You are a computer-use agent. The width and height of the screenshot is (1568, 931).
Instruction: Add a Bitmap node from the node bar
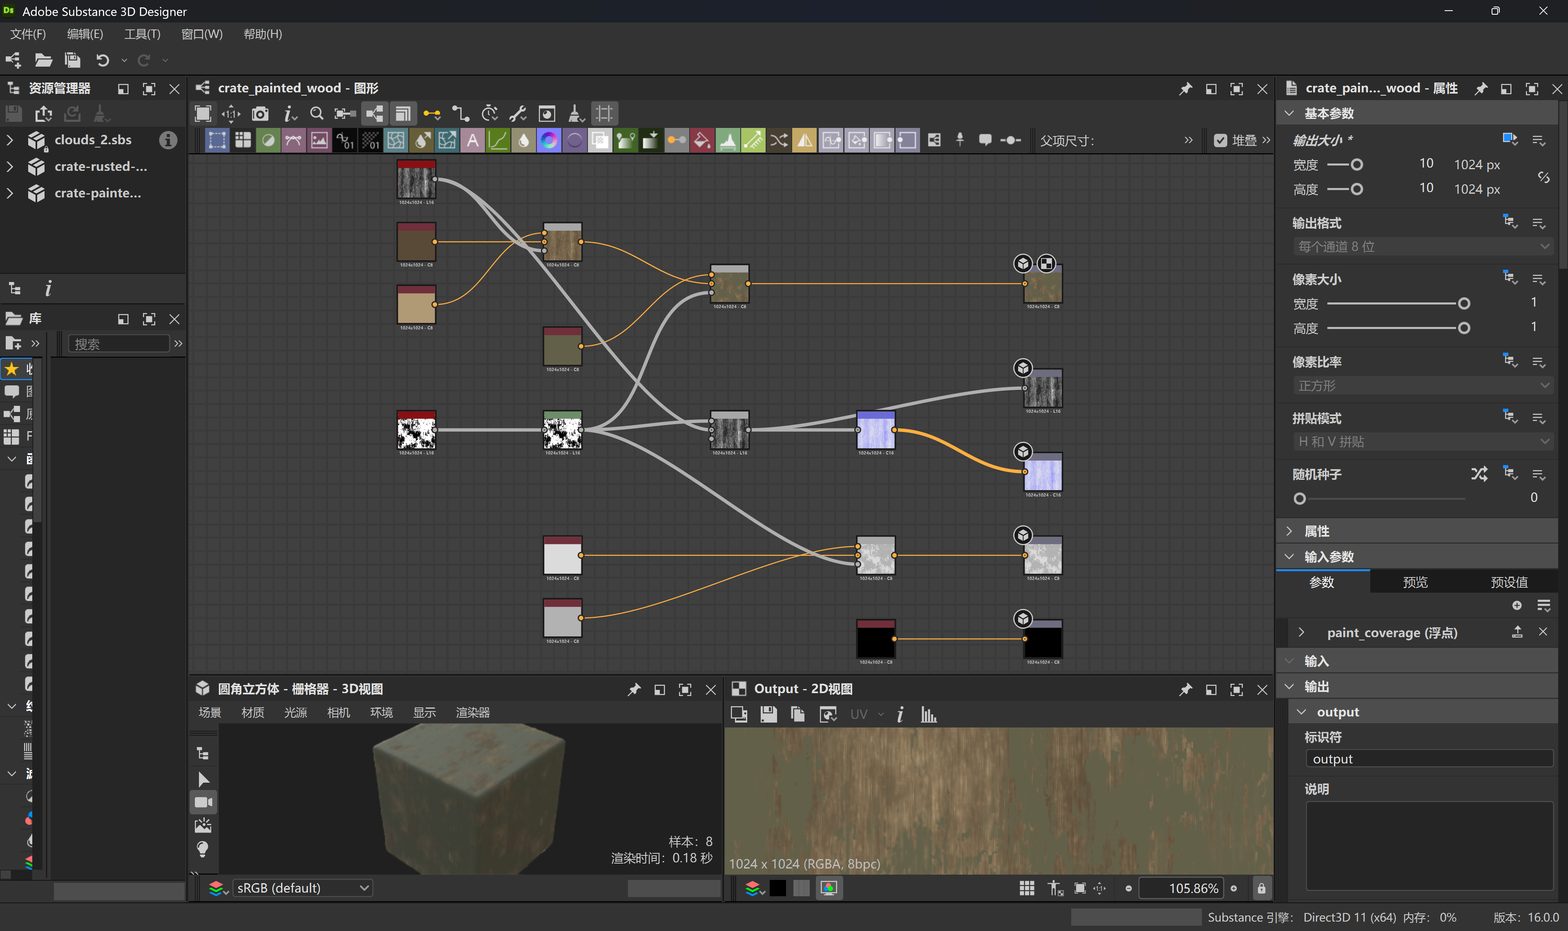click(x=319, y=140)
